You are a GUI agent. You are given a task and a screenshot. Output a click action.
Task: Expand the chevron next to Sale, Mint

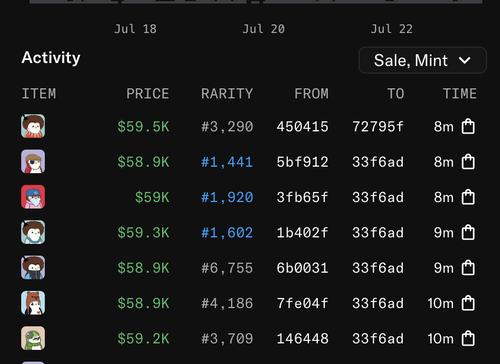[465, 61]
